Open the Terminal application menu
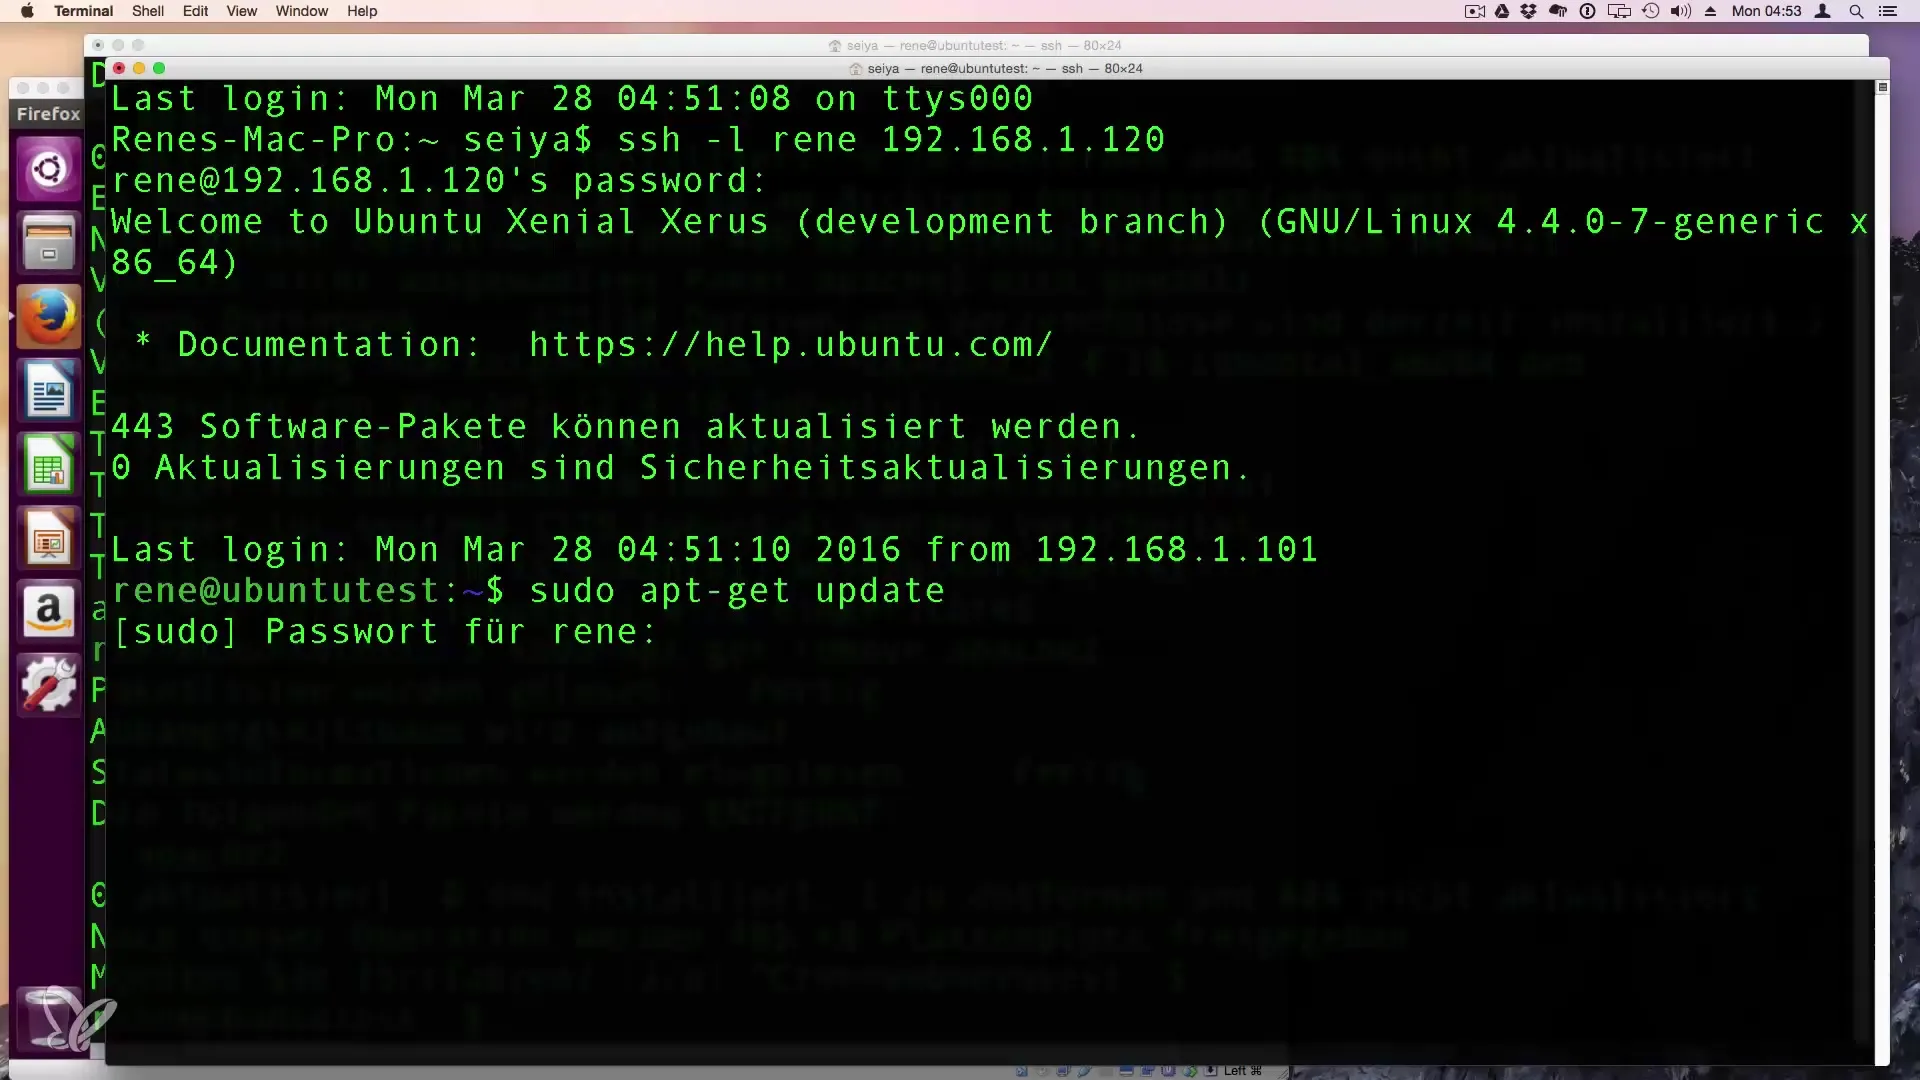This screenshot has height=1080, width=1920. coord(83,11)
